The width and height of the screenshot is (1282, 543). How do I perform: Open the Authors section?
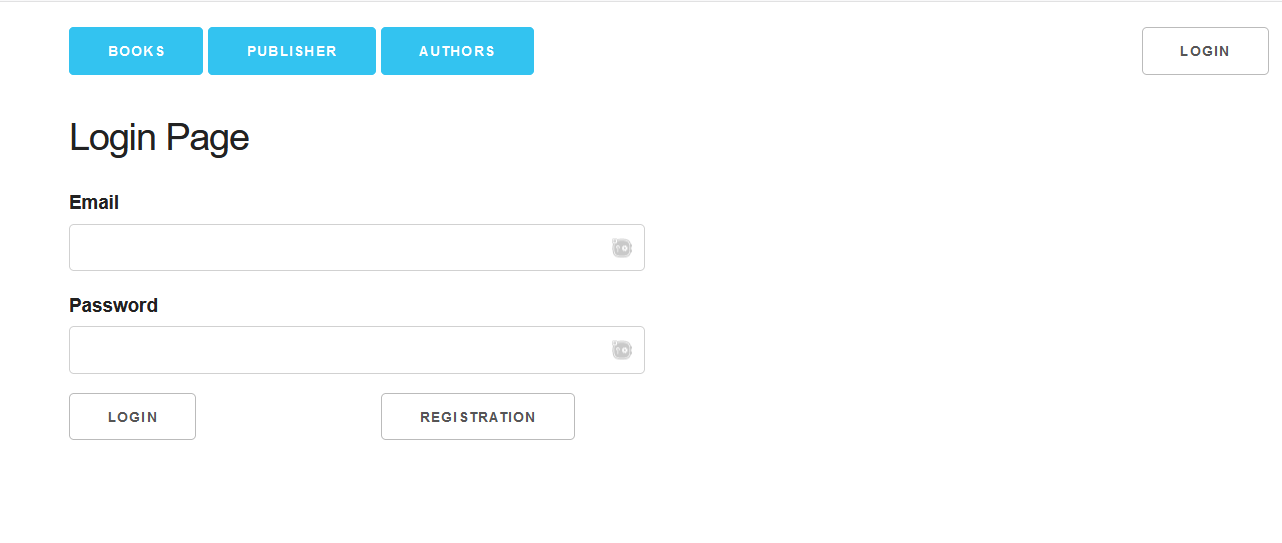457,51
